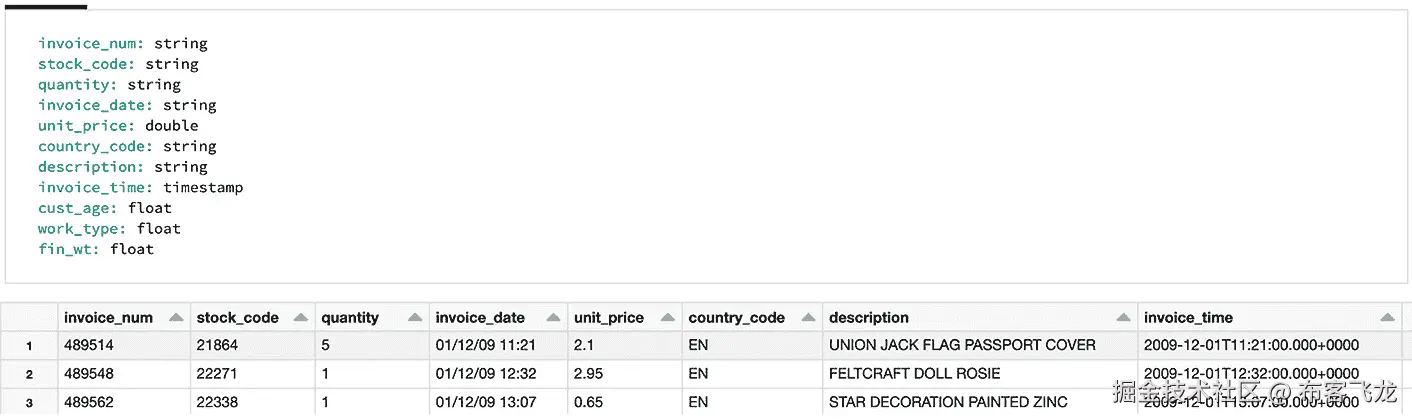Click the invoice_time timestamp schema line
The height and width of the screenshot is (420, 1412).
pyautogui.click(x=140, y=187)
